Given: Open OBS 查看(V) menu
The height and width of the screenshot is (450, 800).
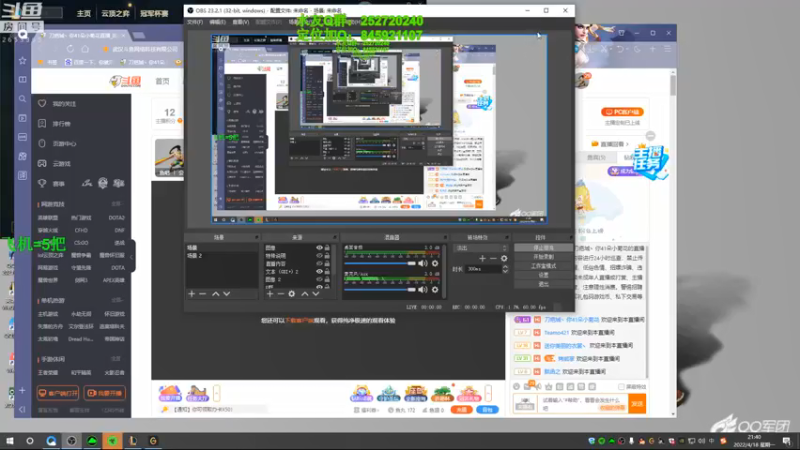Looking at the screenshot, I should pos(241,22).
